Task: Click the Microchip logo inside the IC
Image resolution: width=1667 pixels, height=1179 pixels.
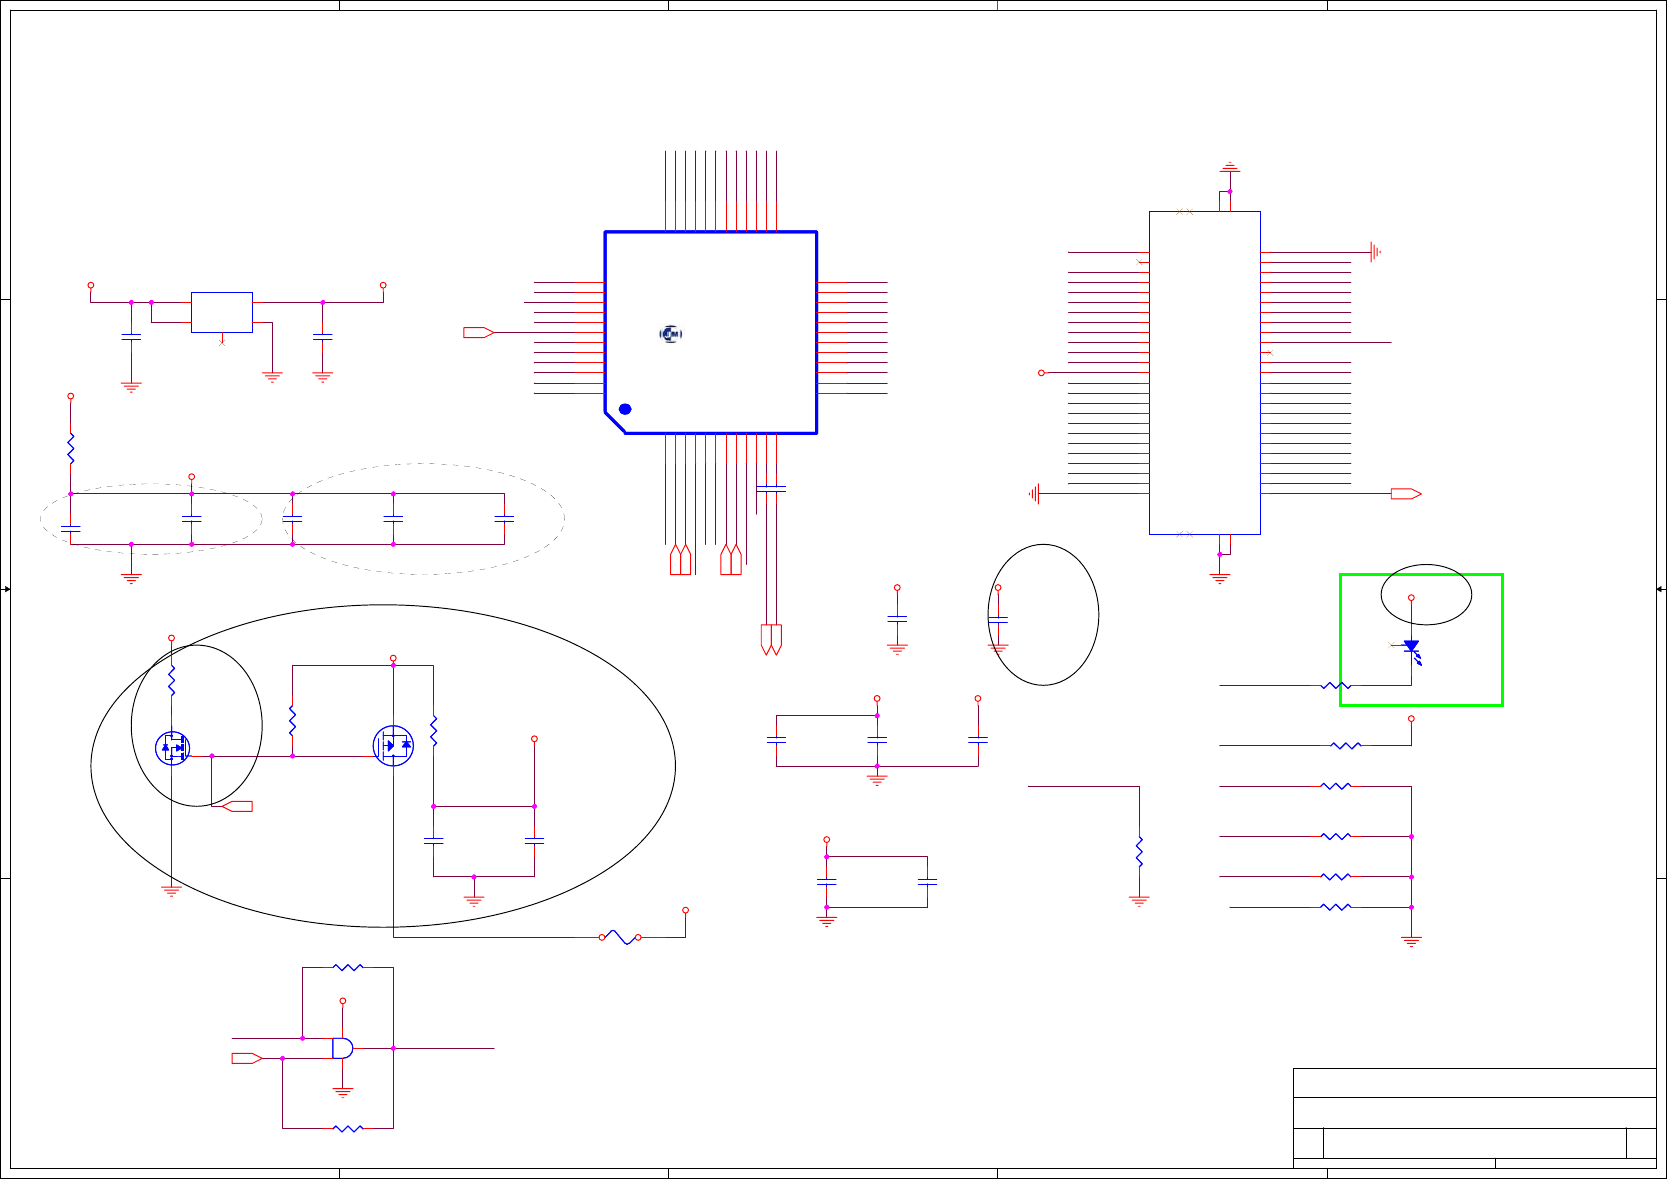Action: coord(671,334)
